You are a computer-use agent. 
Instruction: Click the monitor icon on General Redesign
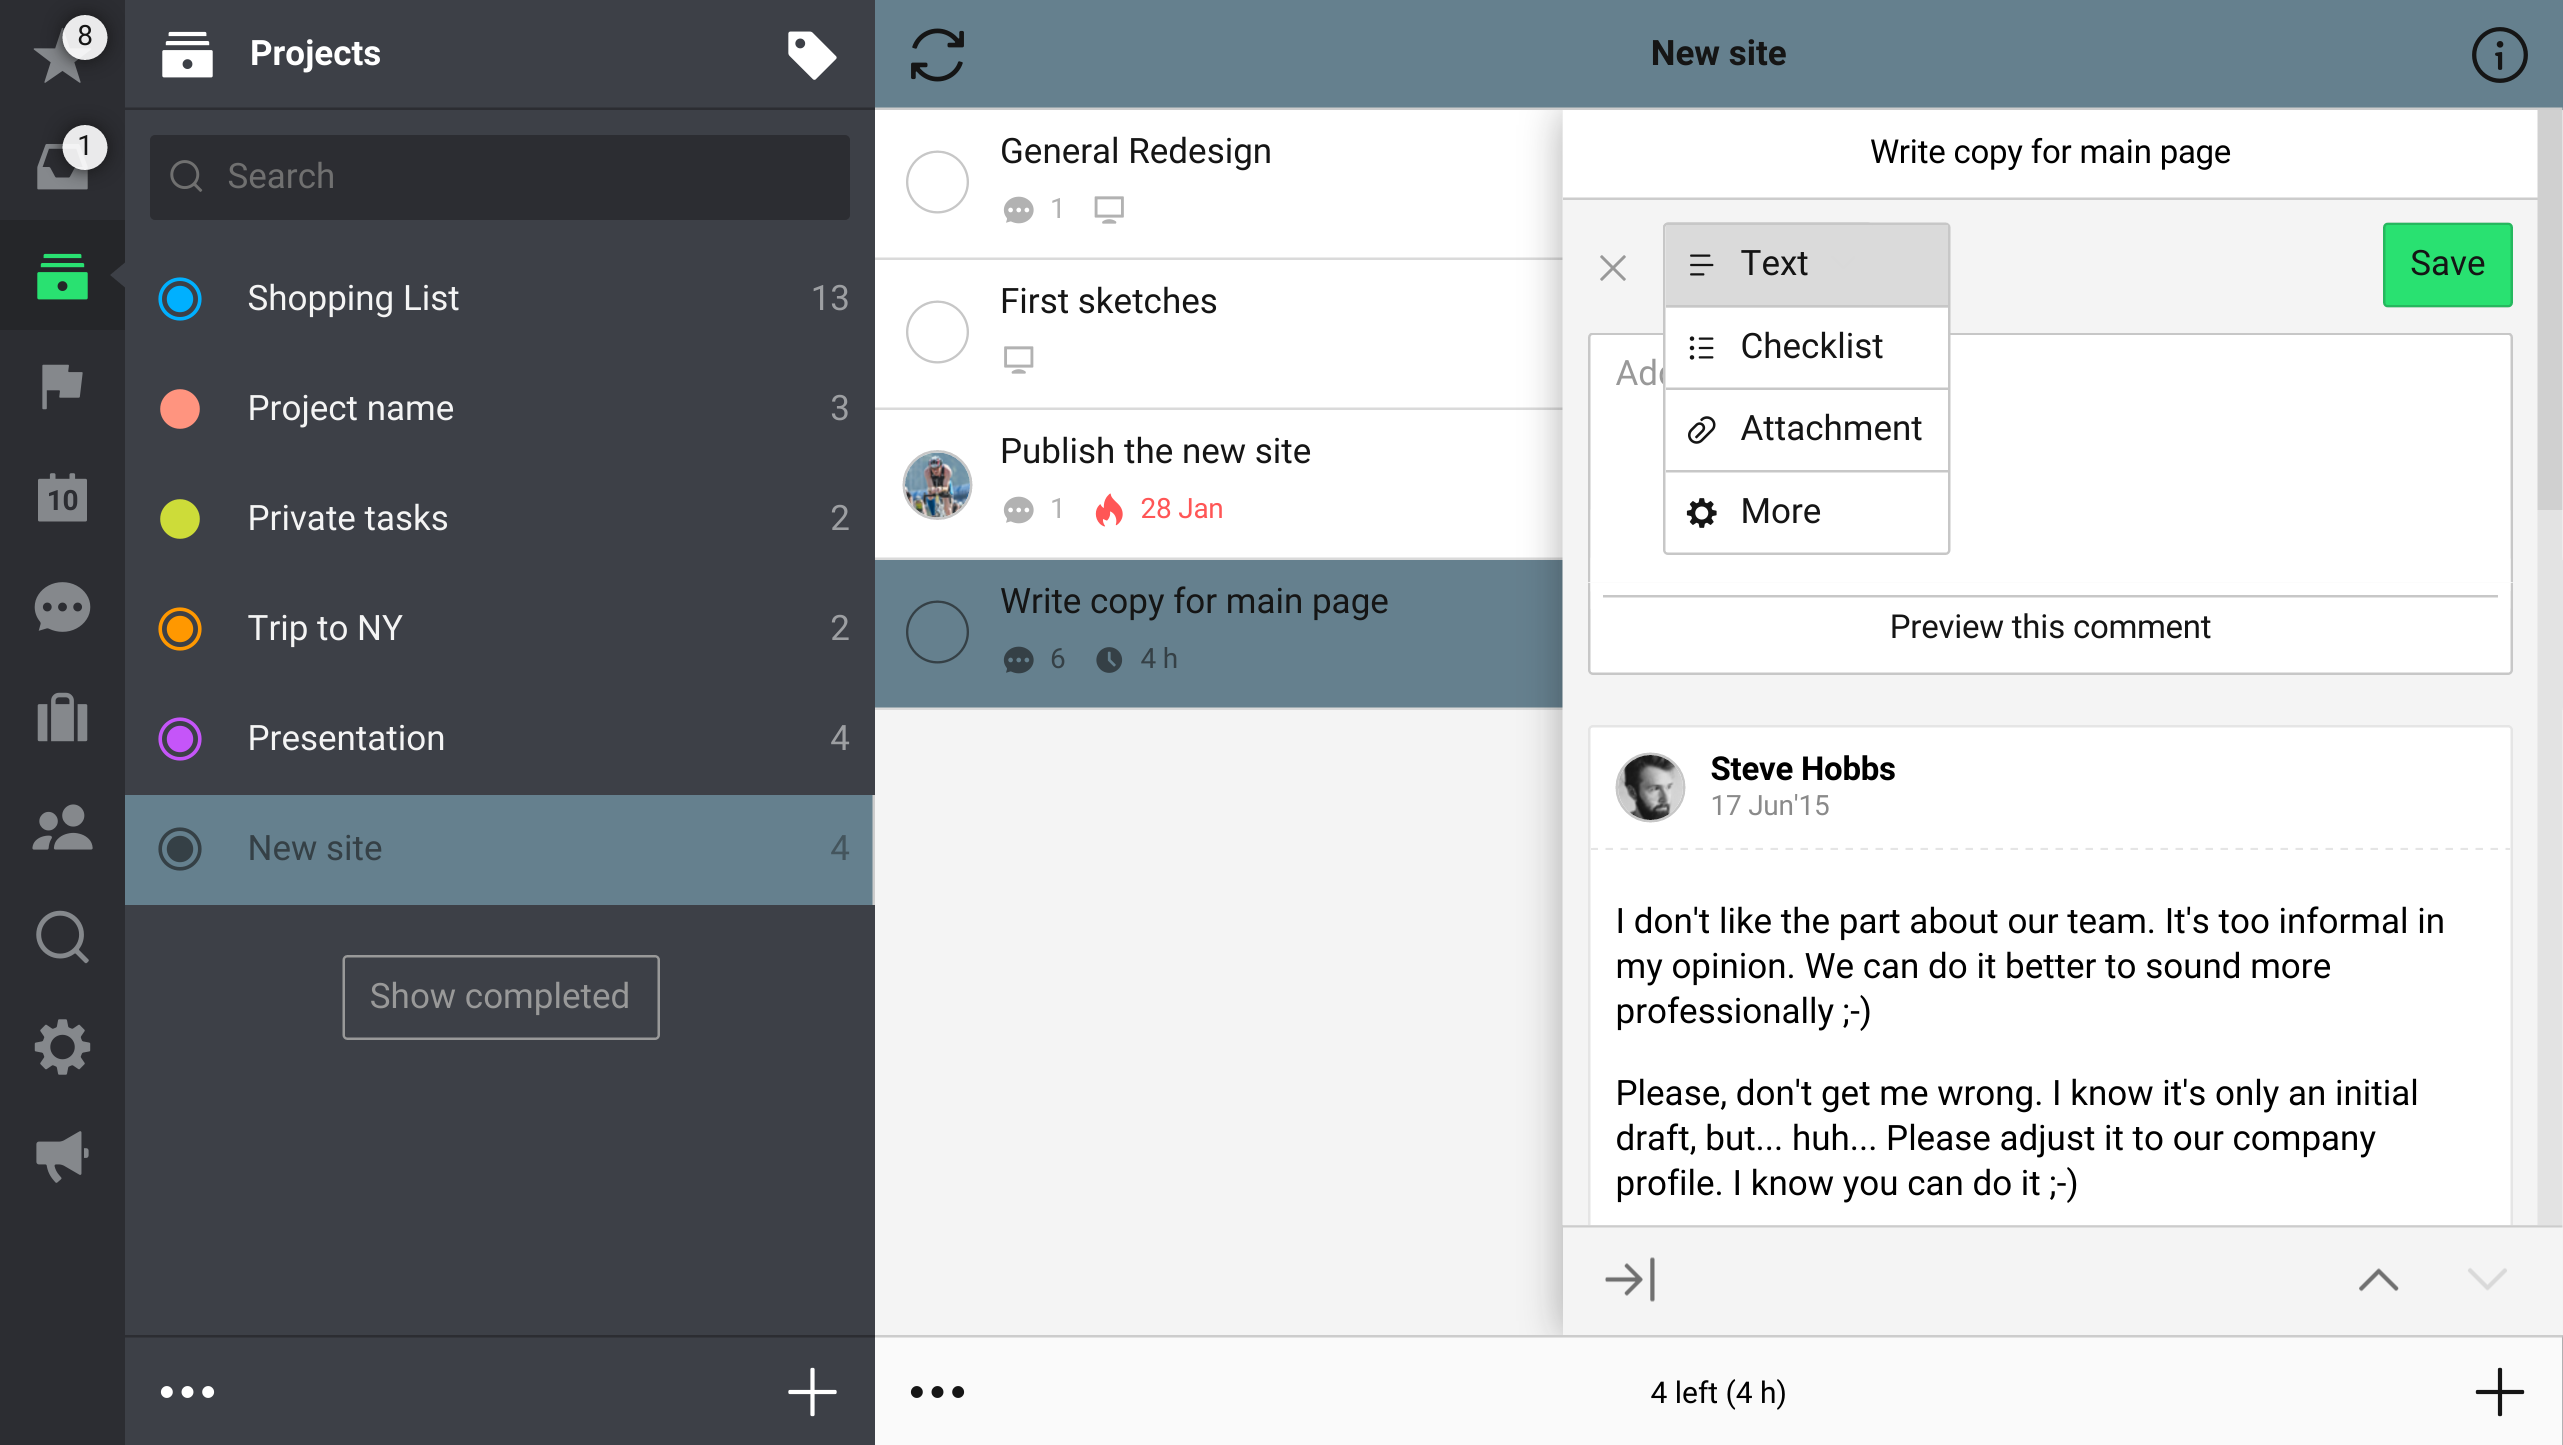[1108, 209]
